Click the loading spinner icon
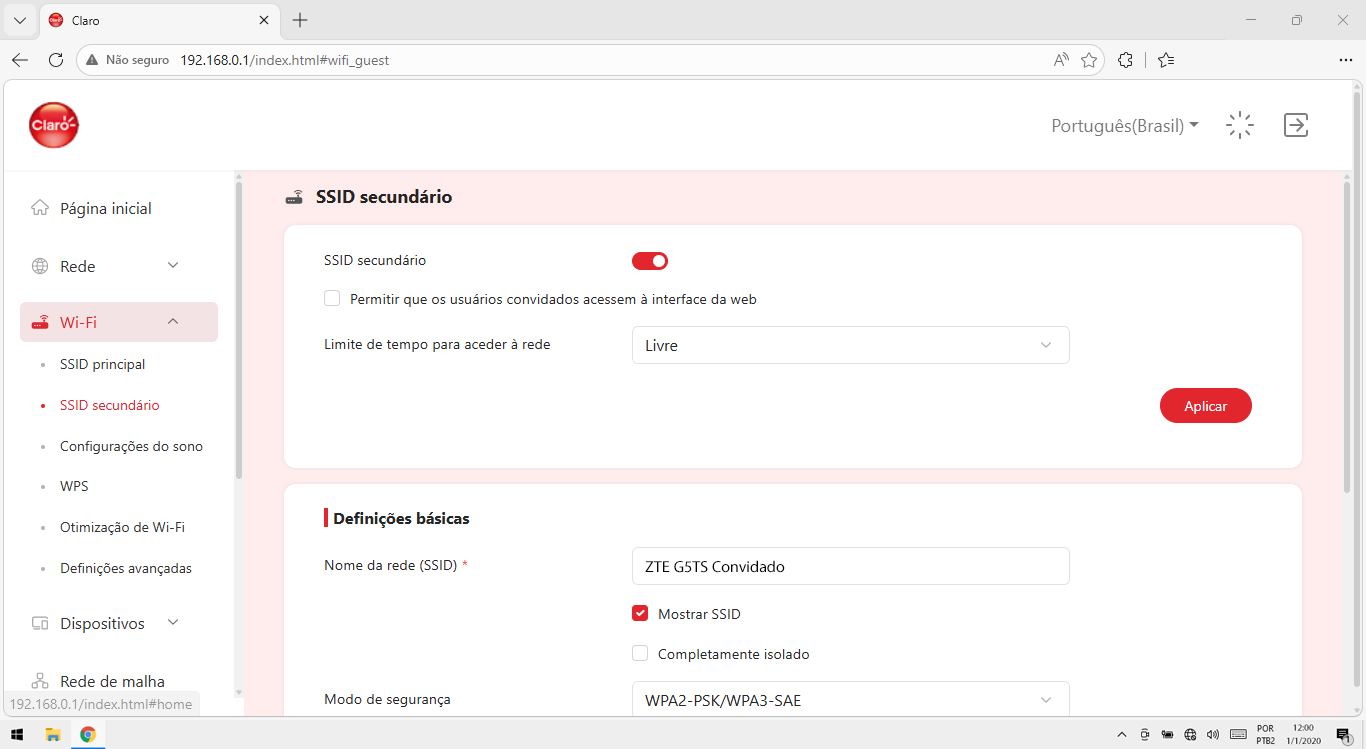Image resolution: width=1366 pixels, height=749 pixels. [x=1240, y=125]
